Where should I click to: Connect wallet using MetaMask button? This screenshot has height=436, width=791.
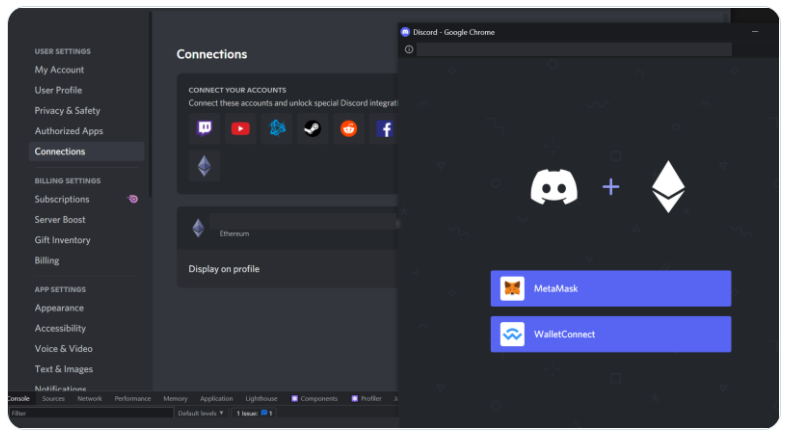(610, 289)
